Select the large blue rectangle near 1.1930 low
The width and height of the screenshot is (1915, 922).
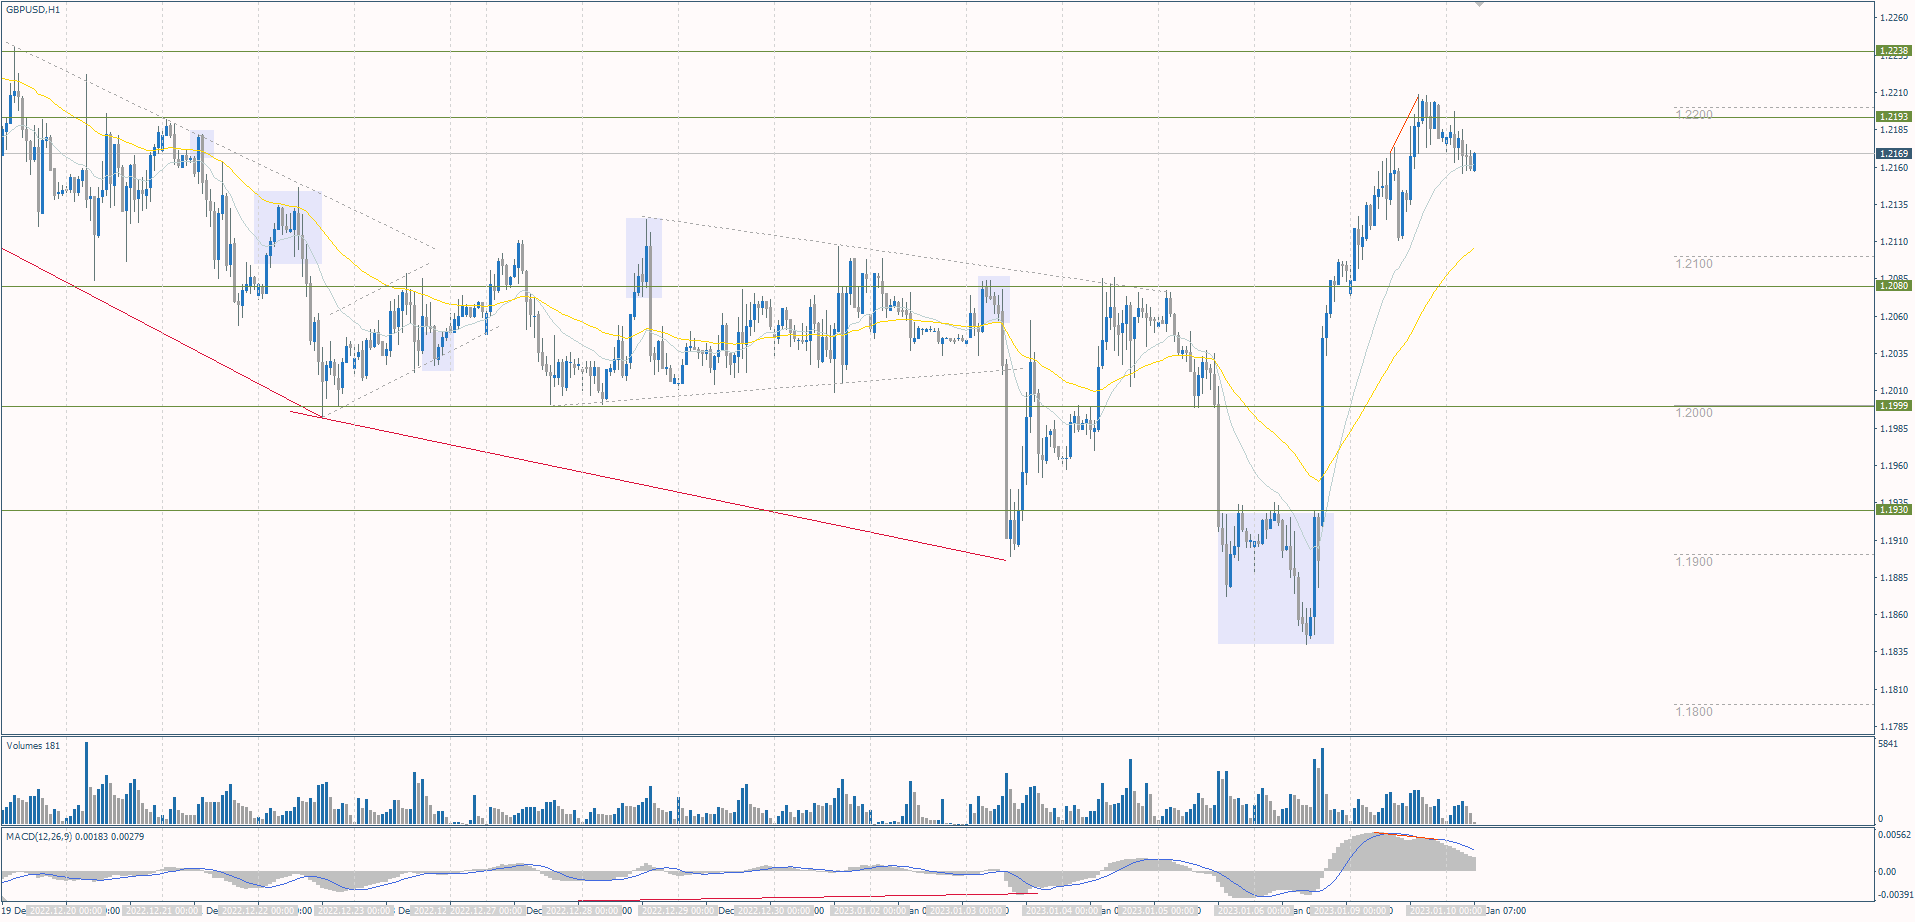click(x=1275, y=577)
